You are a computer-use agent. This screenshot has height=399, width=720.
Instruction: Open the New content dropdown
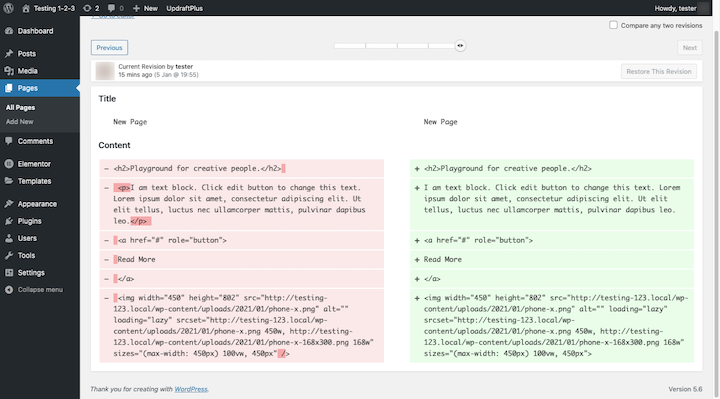tap(145, 8)
